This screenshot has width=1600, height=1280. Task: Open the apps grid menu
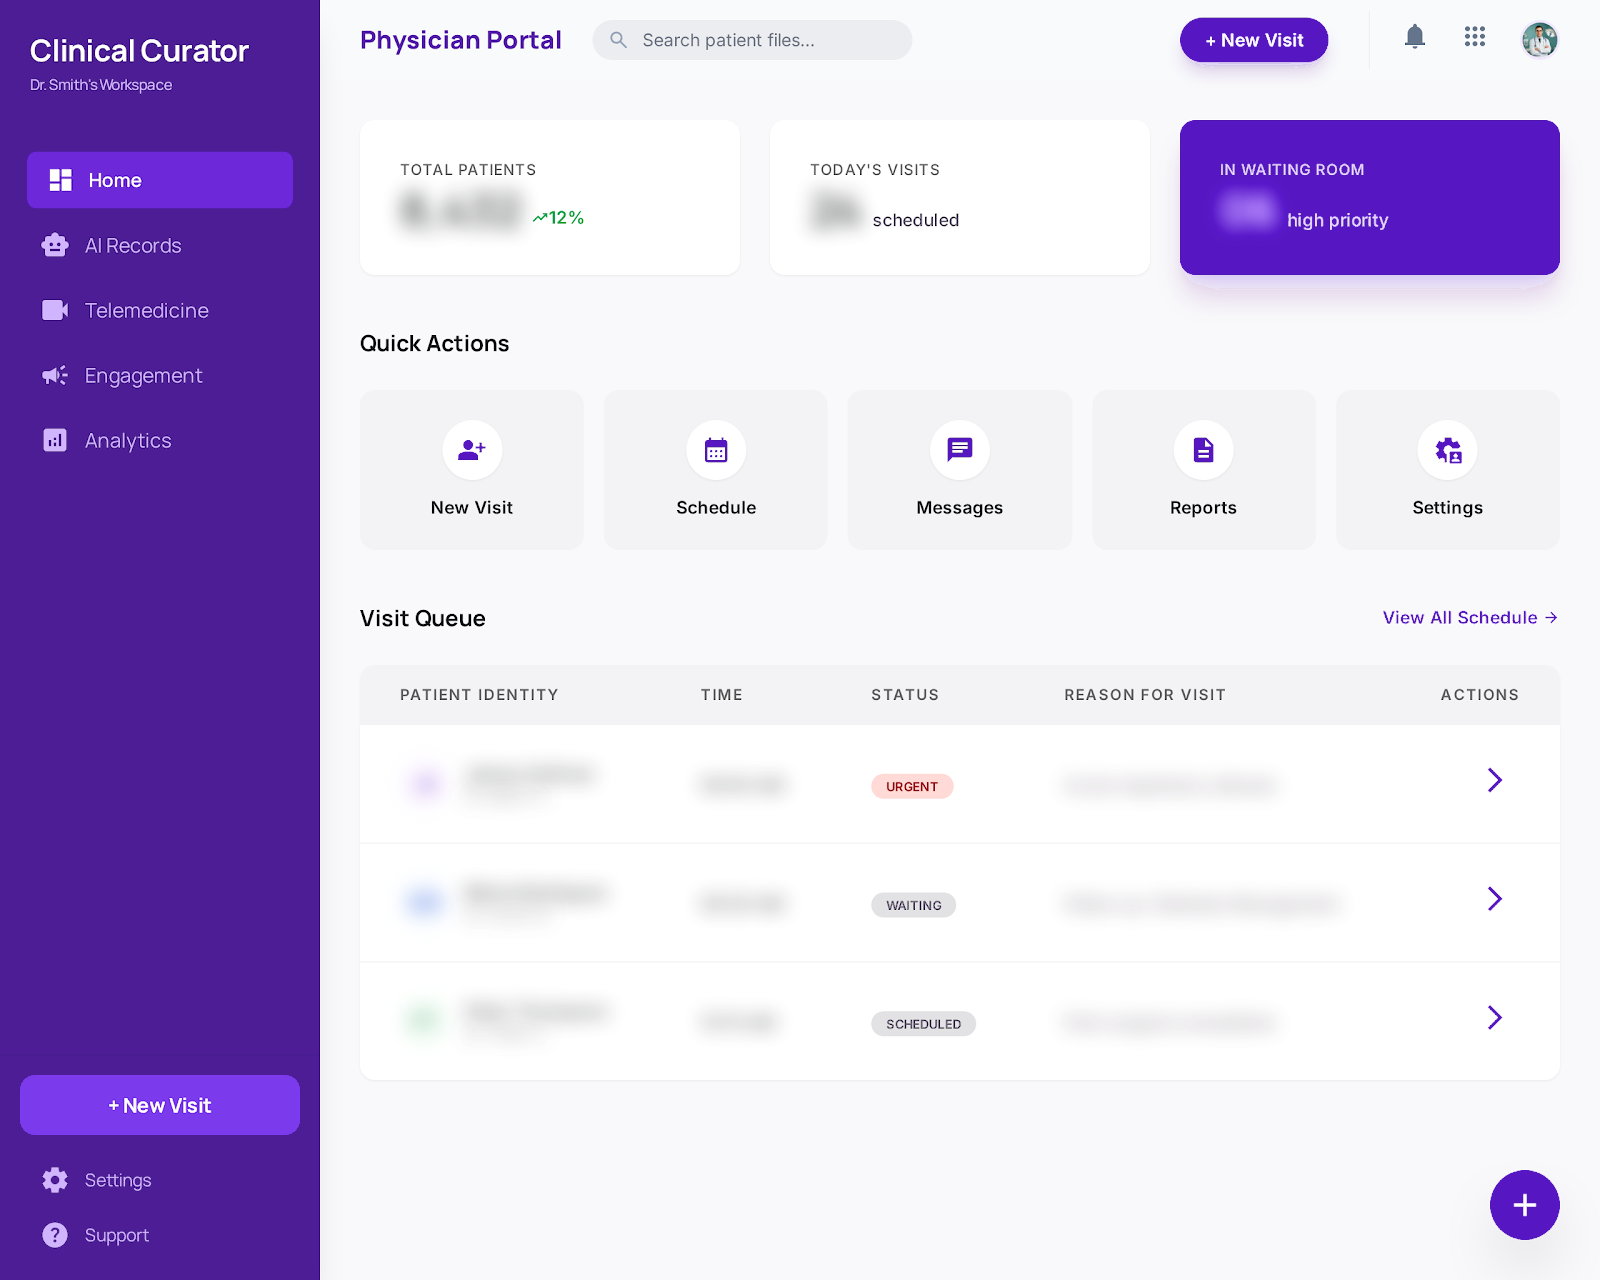[1474, 37]
